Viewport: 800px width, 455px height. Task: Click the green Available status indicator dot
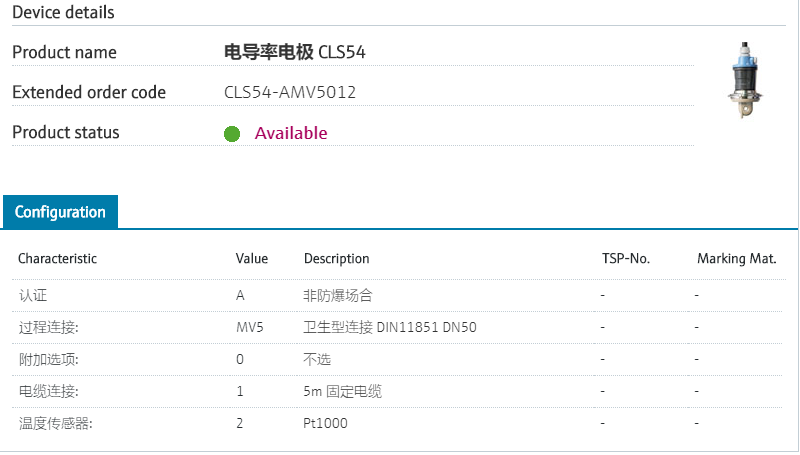[232, 134]
